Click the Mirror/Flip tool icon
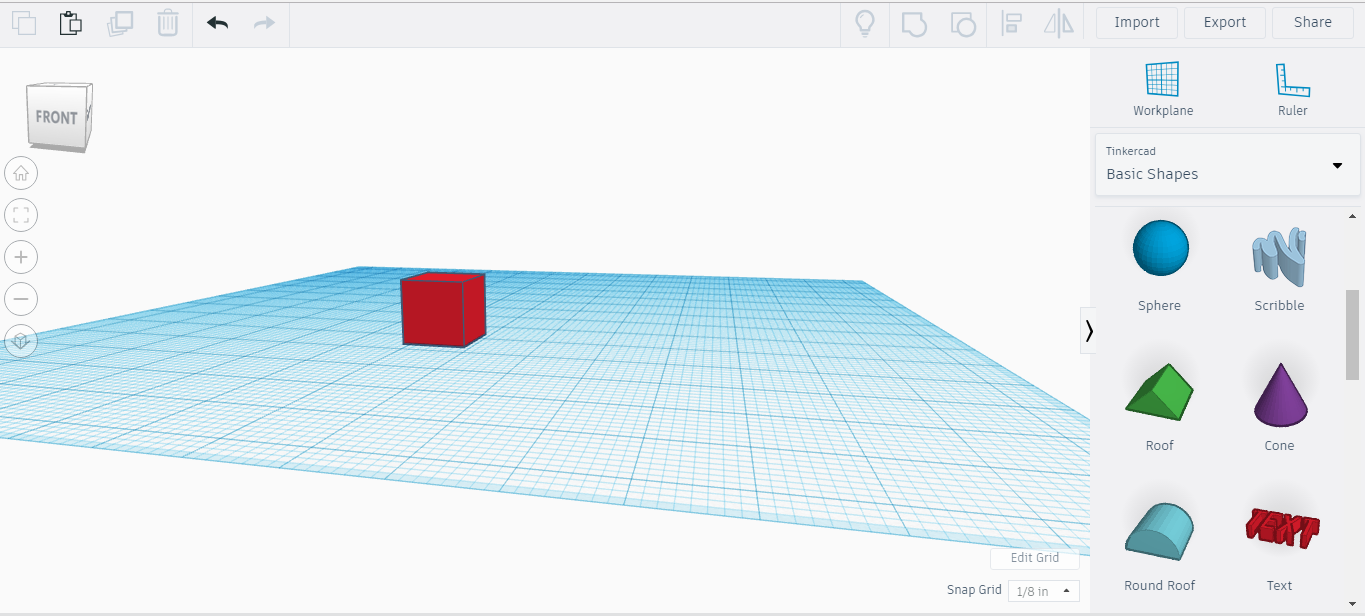 [x=1059, y=24]
